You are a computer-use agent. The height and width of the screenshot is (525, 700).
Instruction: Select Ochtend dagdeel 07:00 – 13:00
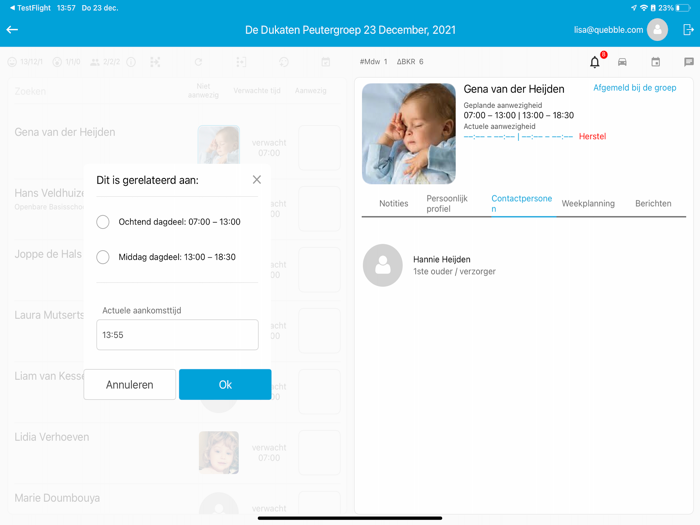[169, 222]
